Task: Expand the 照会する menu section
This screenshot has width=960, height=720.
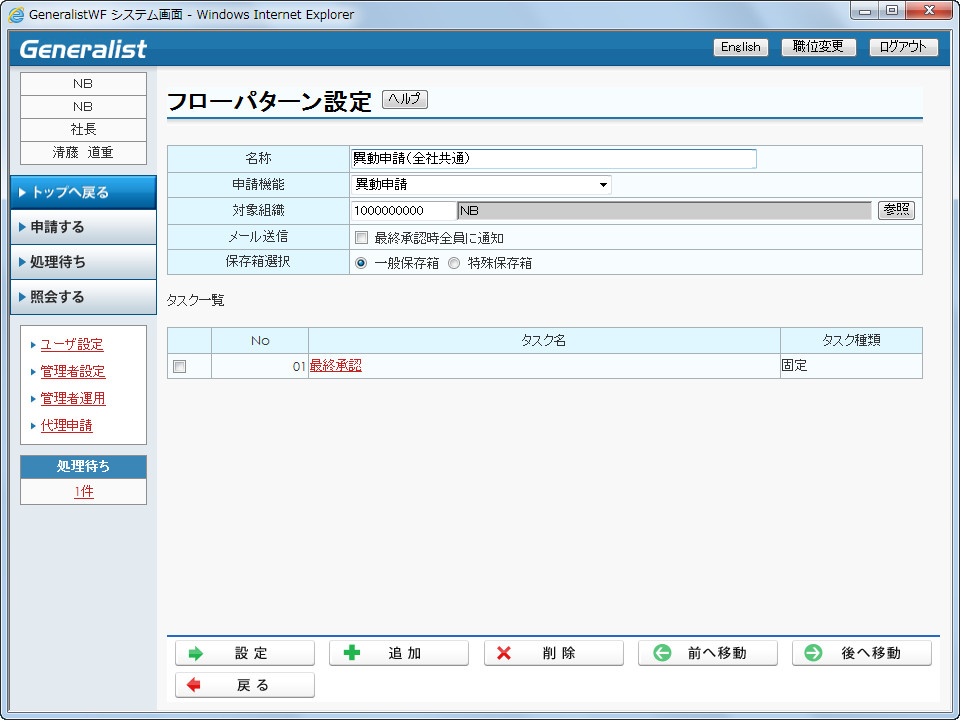Action: [x=83, y=297]
